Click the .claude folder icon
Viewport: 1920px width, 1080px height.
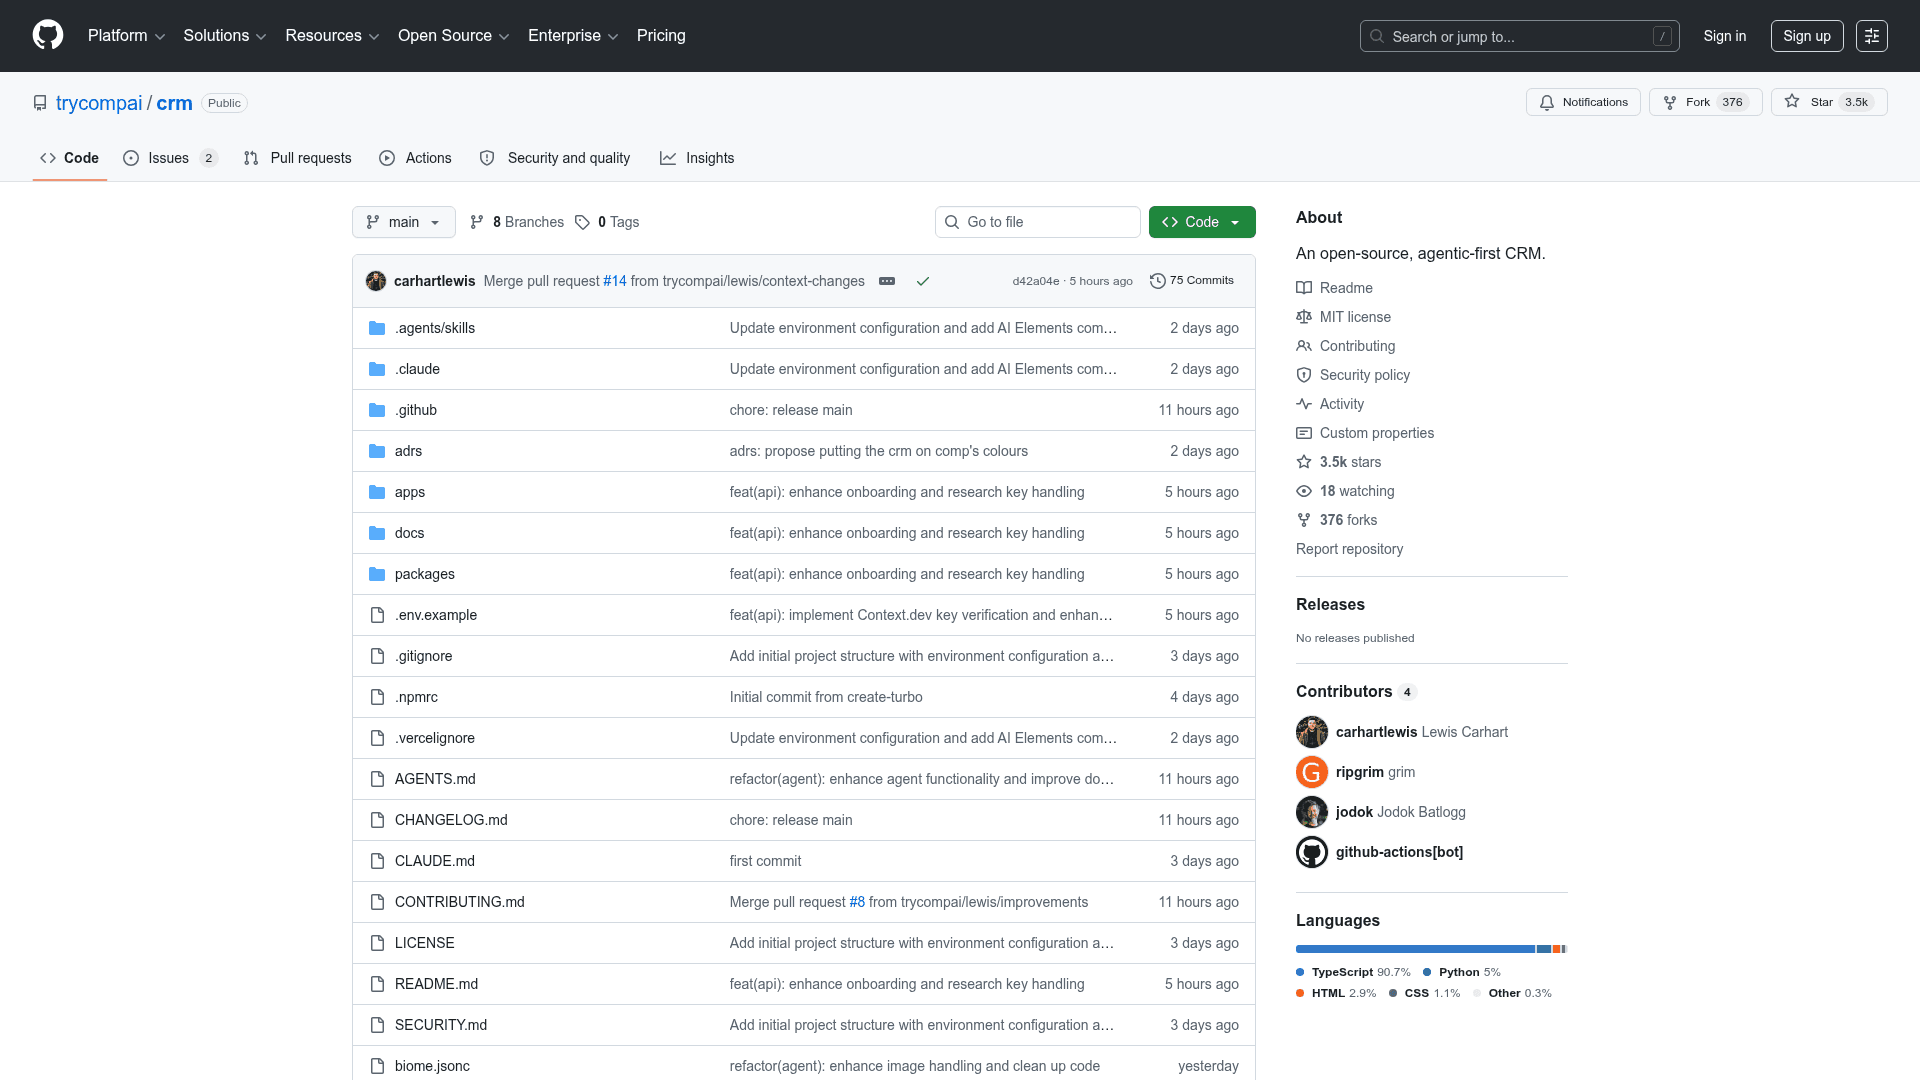point(377,369)
